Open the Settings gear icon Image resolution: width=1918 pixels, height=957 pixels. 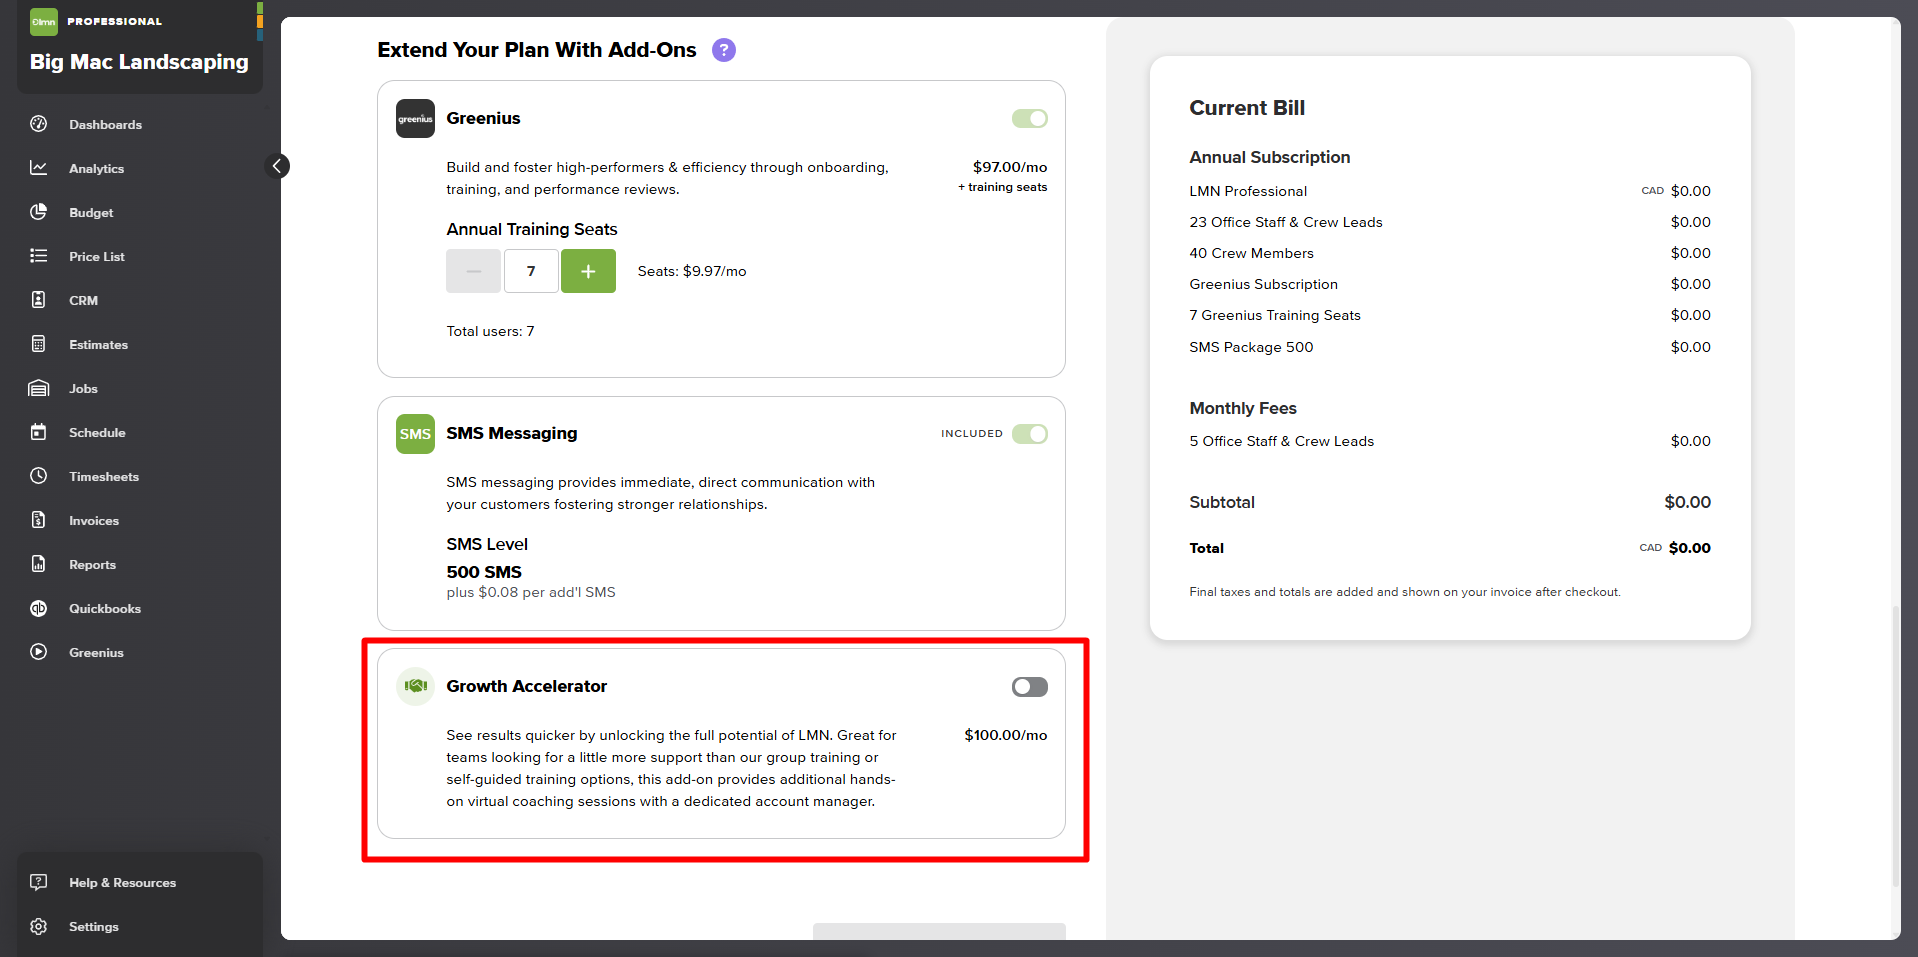[39, 926]
